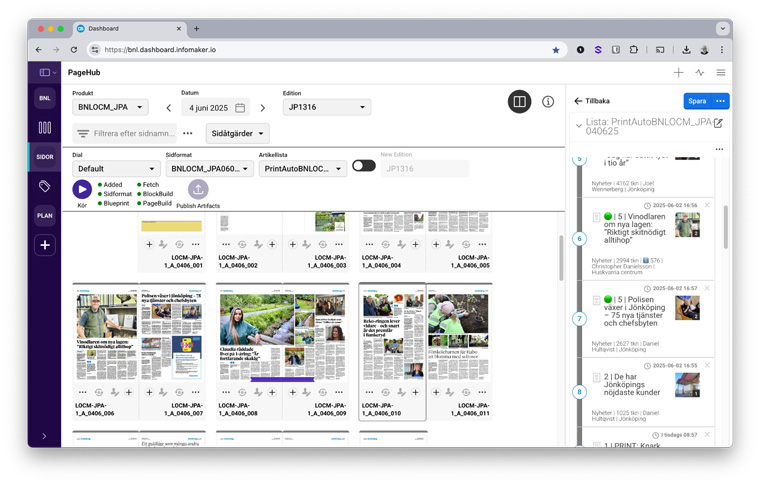
Task: Remove the Polisen växer article with X
Action: (707, 288)
